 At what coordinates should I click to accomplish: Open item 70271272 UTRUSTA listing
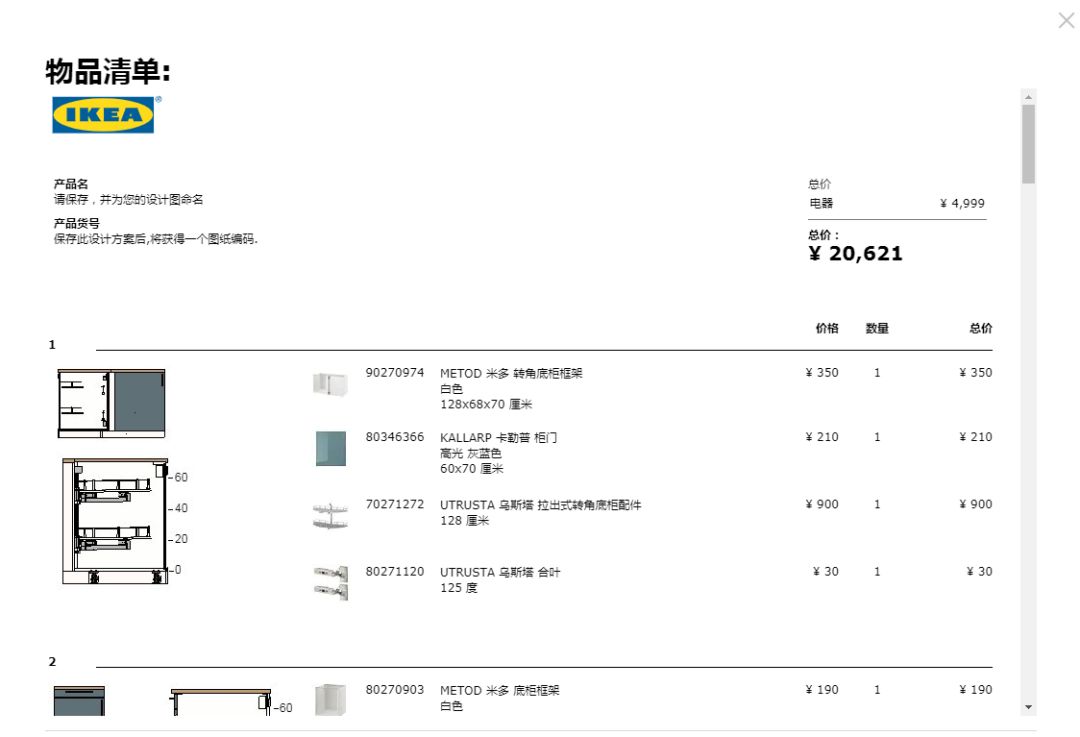397,504
